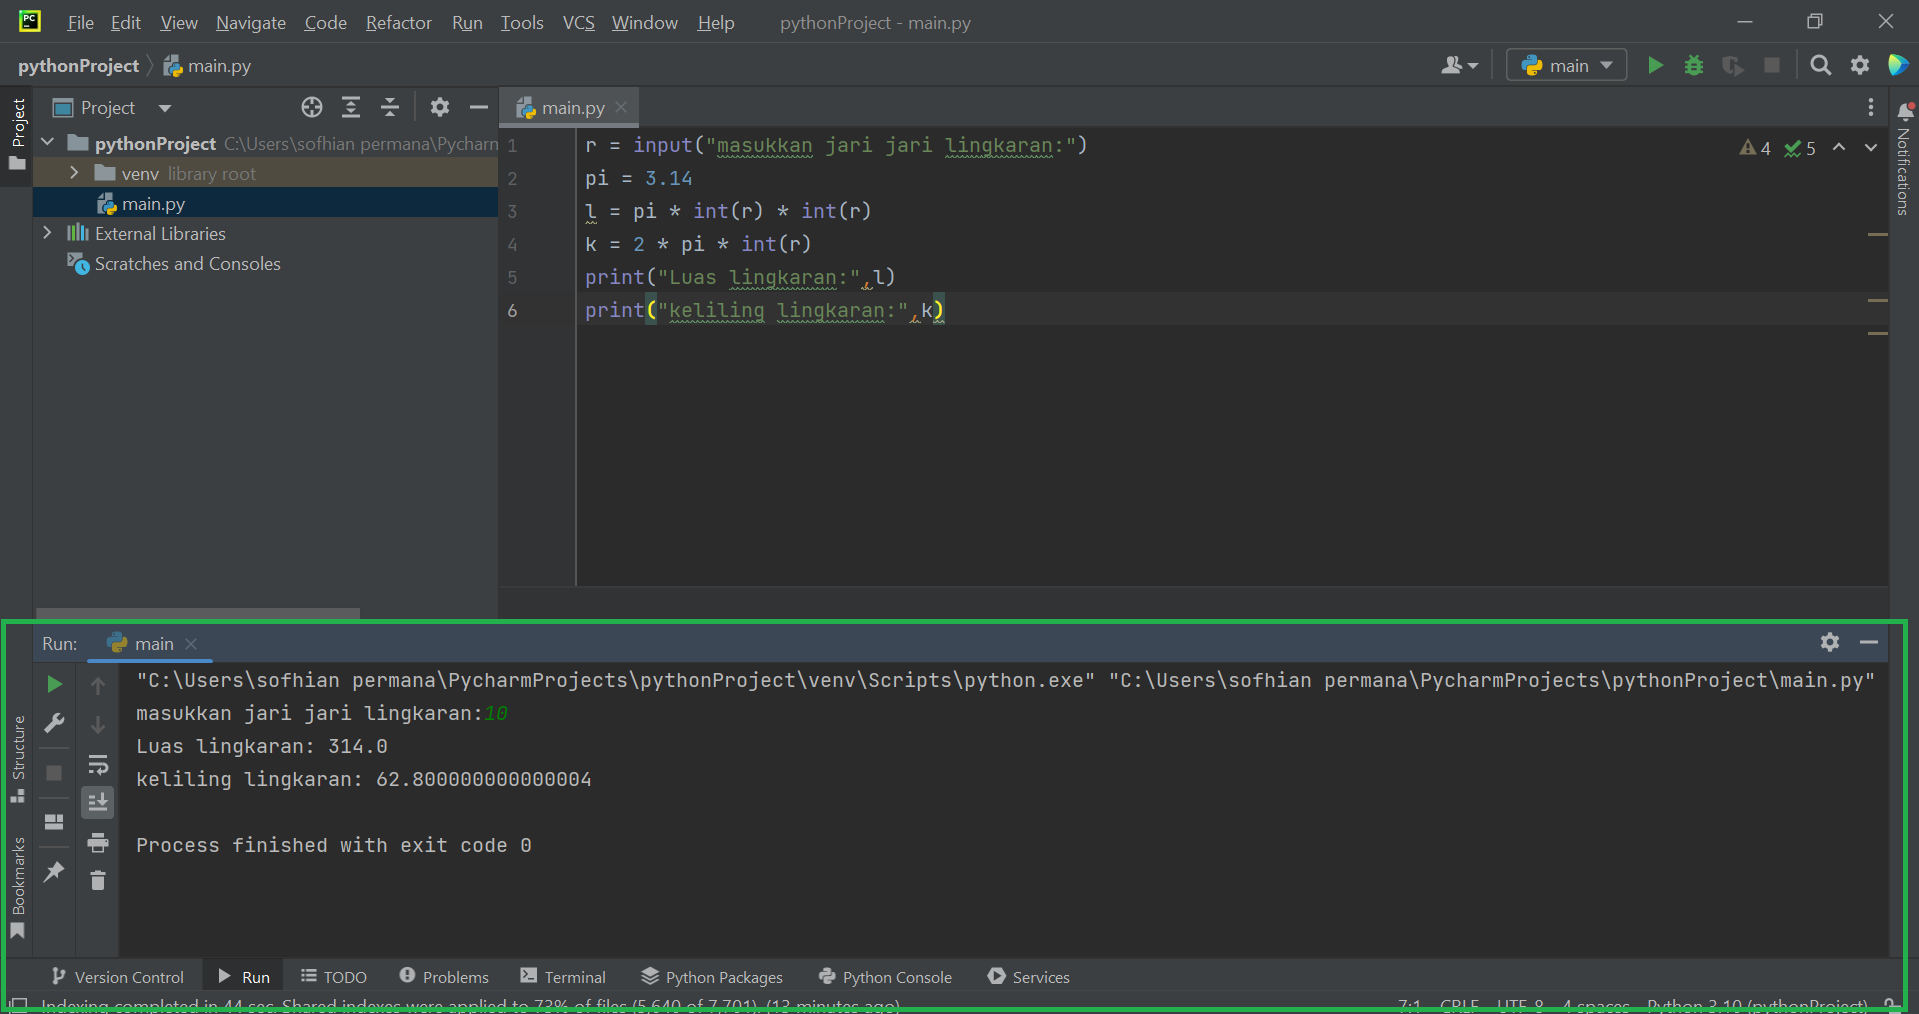Image resolution: width=1919 pixels, height=1014 pixels.
Task: Expand External Libraries node
Action: 47,233
